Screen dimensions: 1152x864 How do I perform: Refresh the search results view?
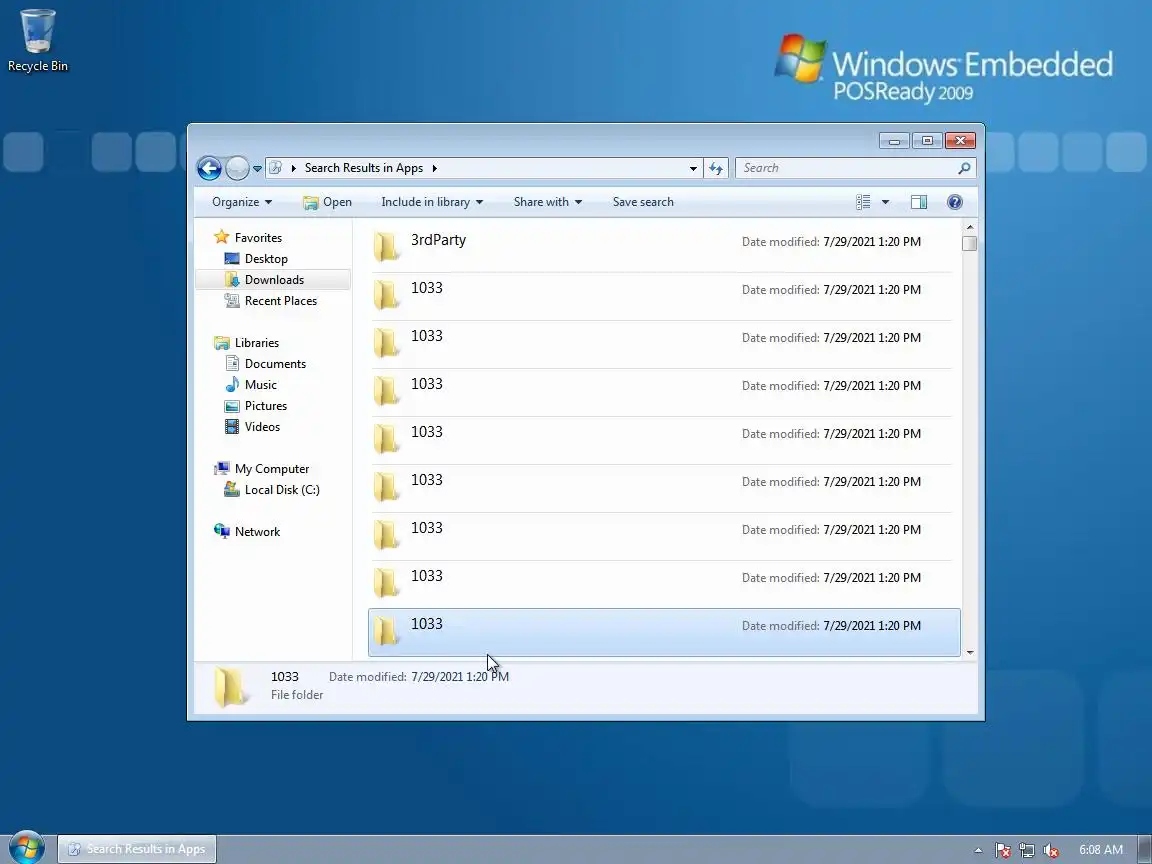pos(716,168)
